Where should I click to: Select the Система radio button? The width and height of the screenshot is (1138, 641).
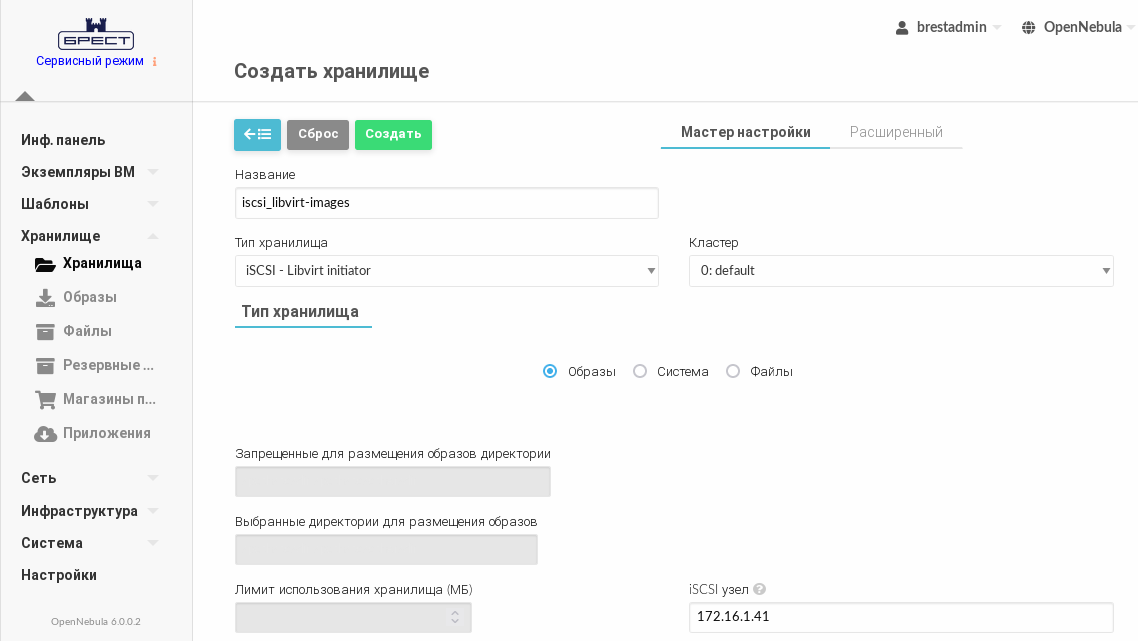click(x=640, y=372)
